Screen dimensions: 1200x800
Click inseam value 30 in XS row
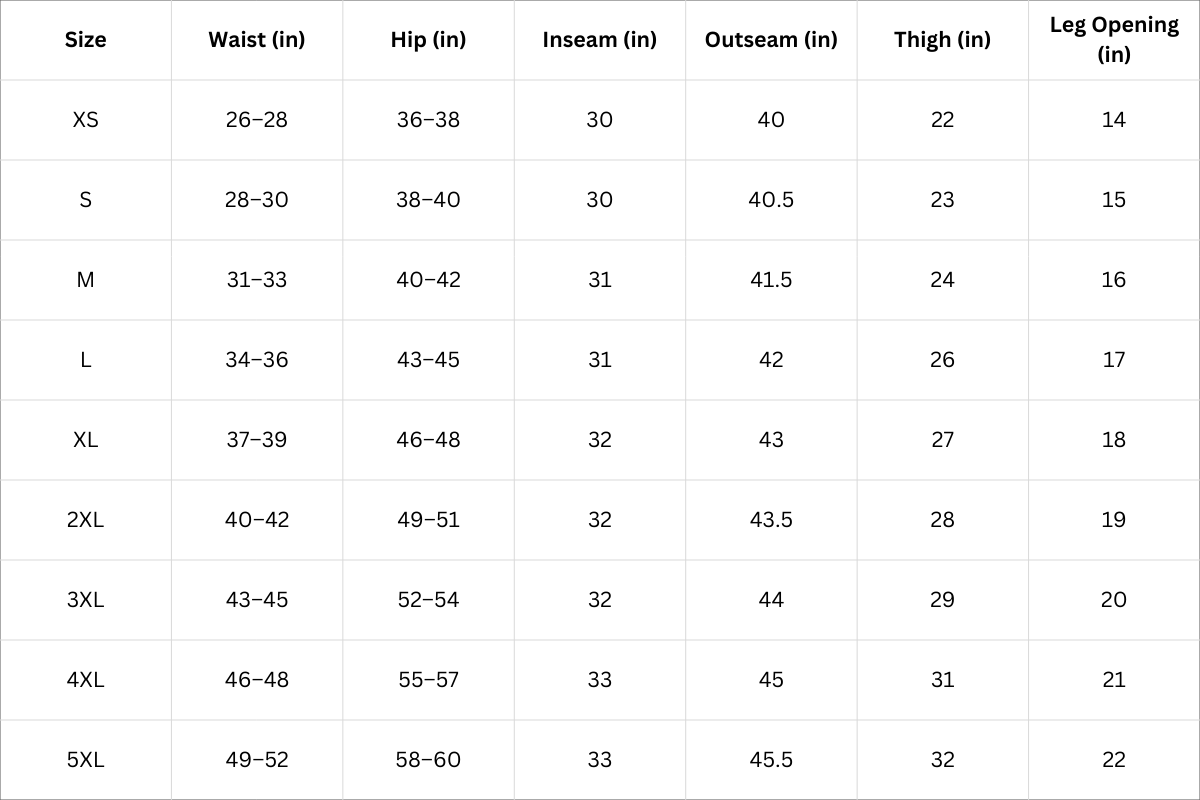[599, 120]
